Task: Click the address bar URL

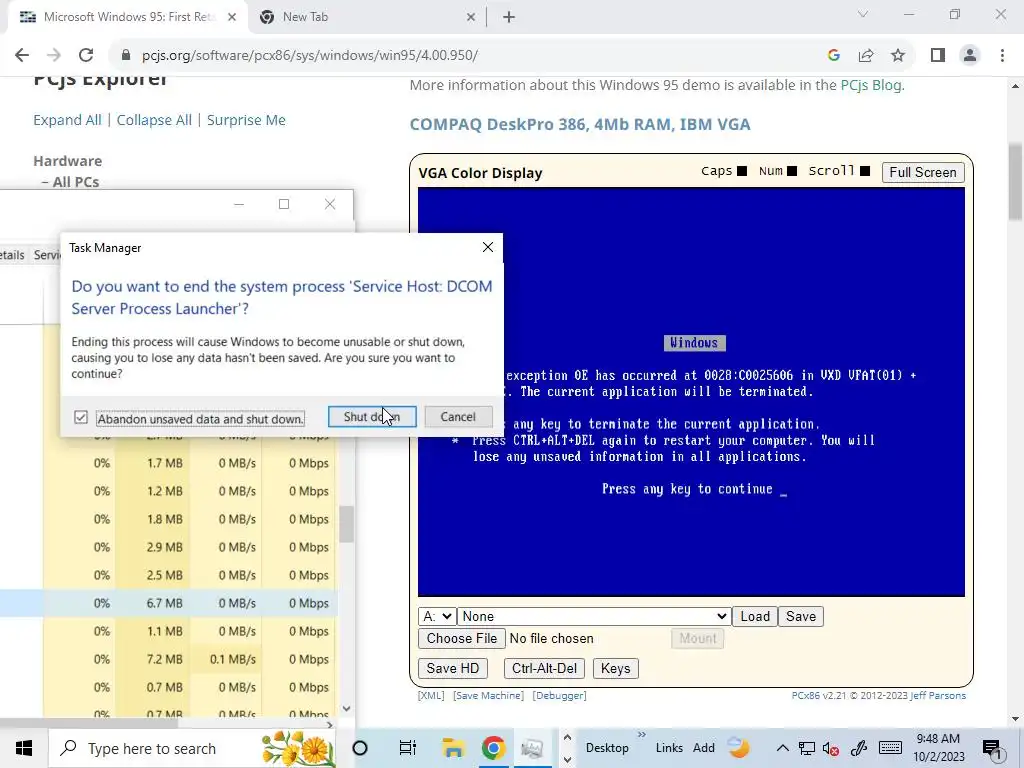Action: 310,55
